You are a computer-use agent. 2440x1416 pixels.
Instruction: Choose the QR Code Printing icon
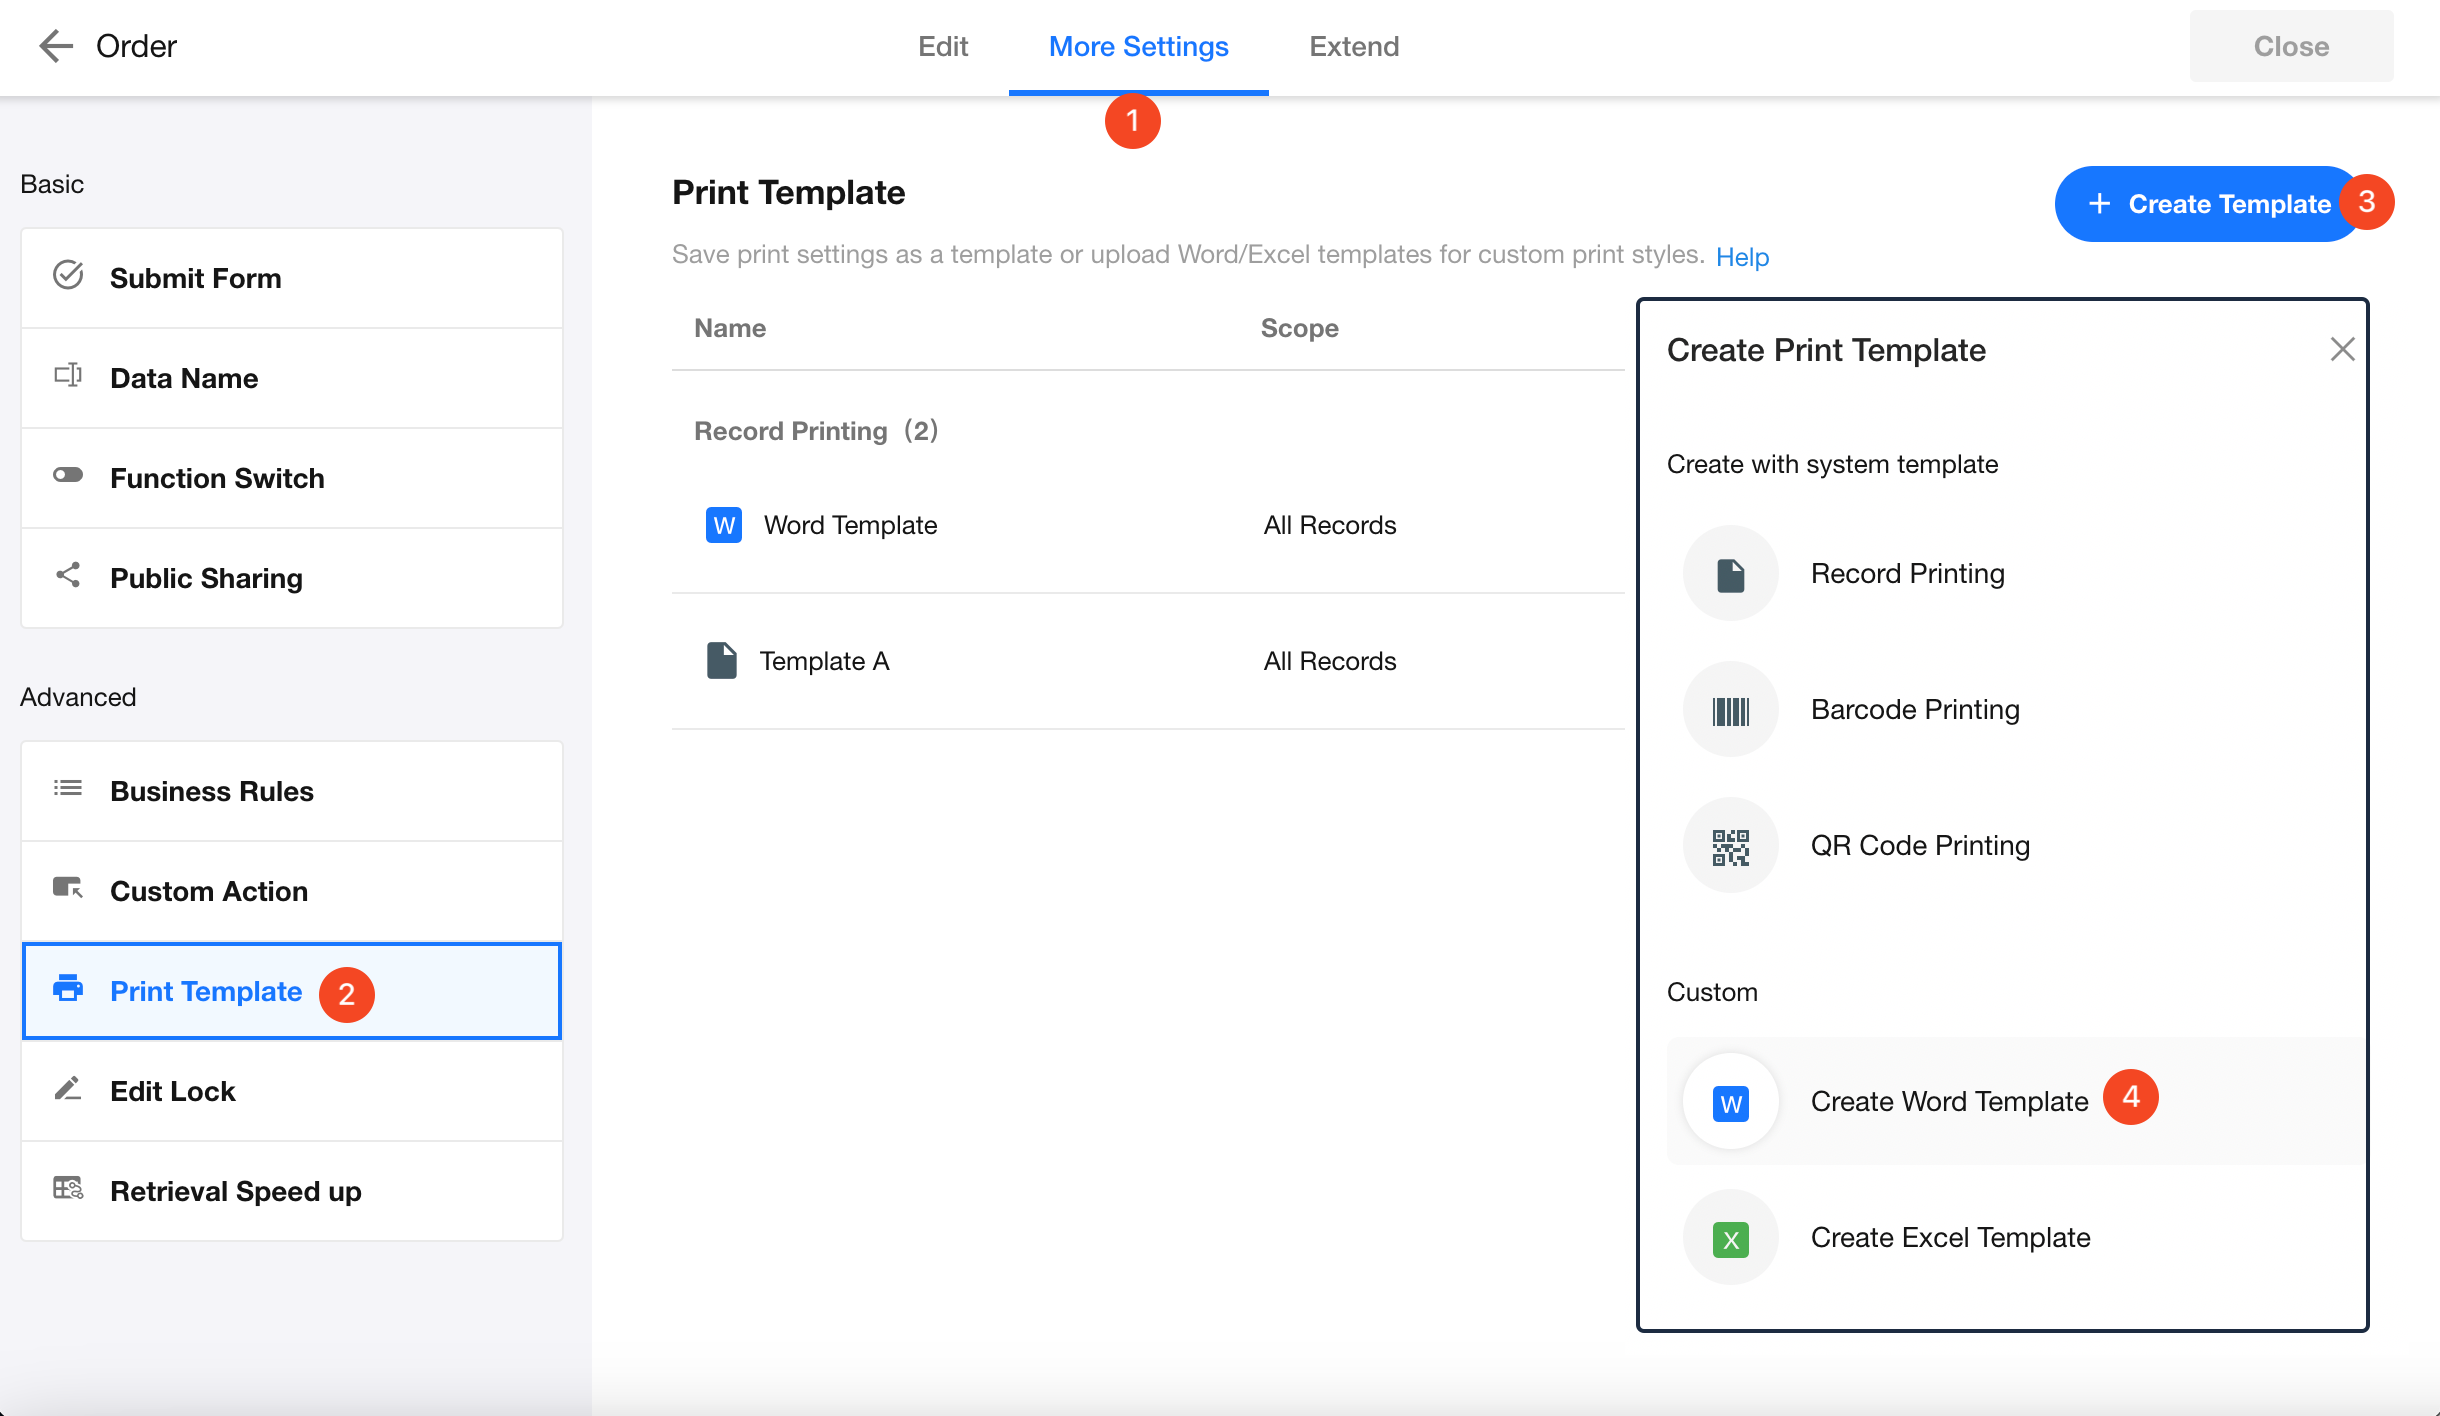1730,846
